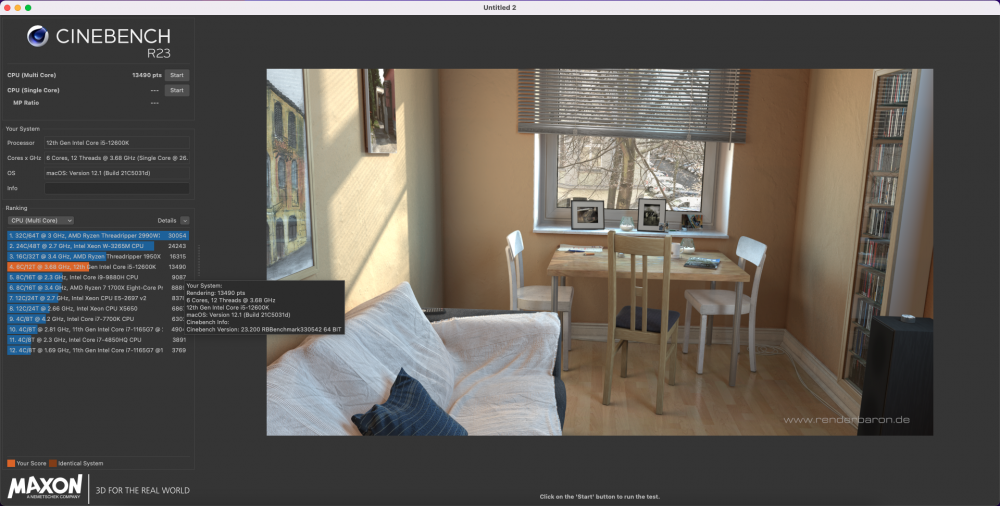This screenshot has height=506, width=1000.
Task: Select the Threadripper 2990W ranking row
Action: (x=98, y=235)
